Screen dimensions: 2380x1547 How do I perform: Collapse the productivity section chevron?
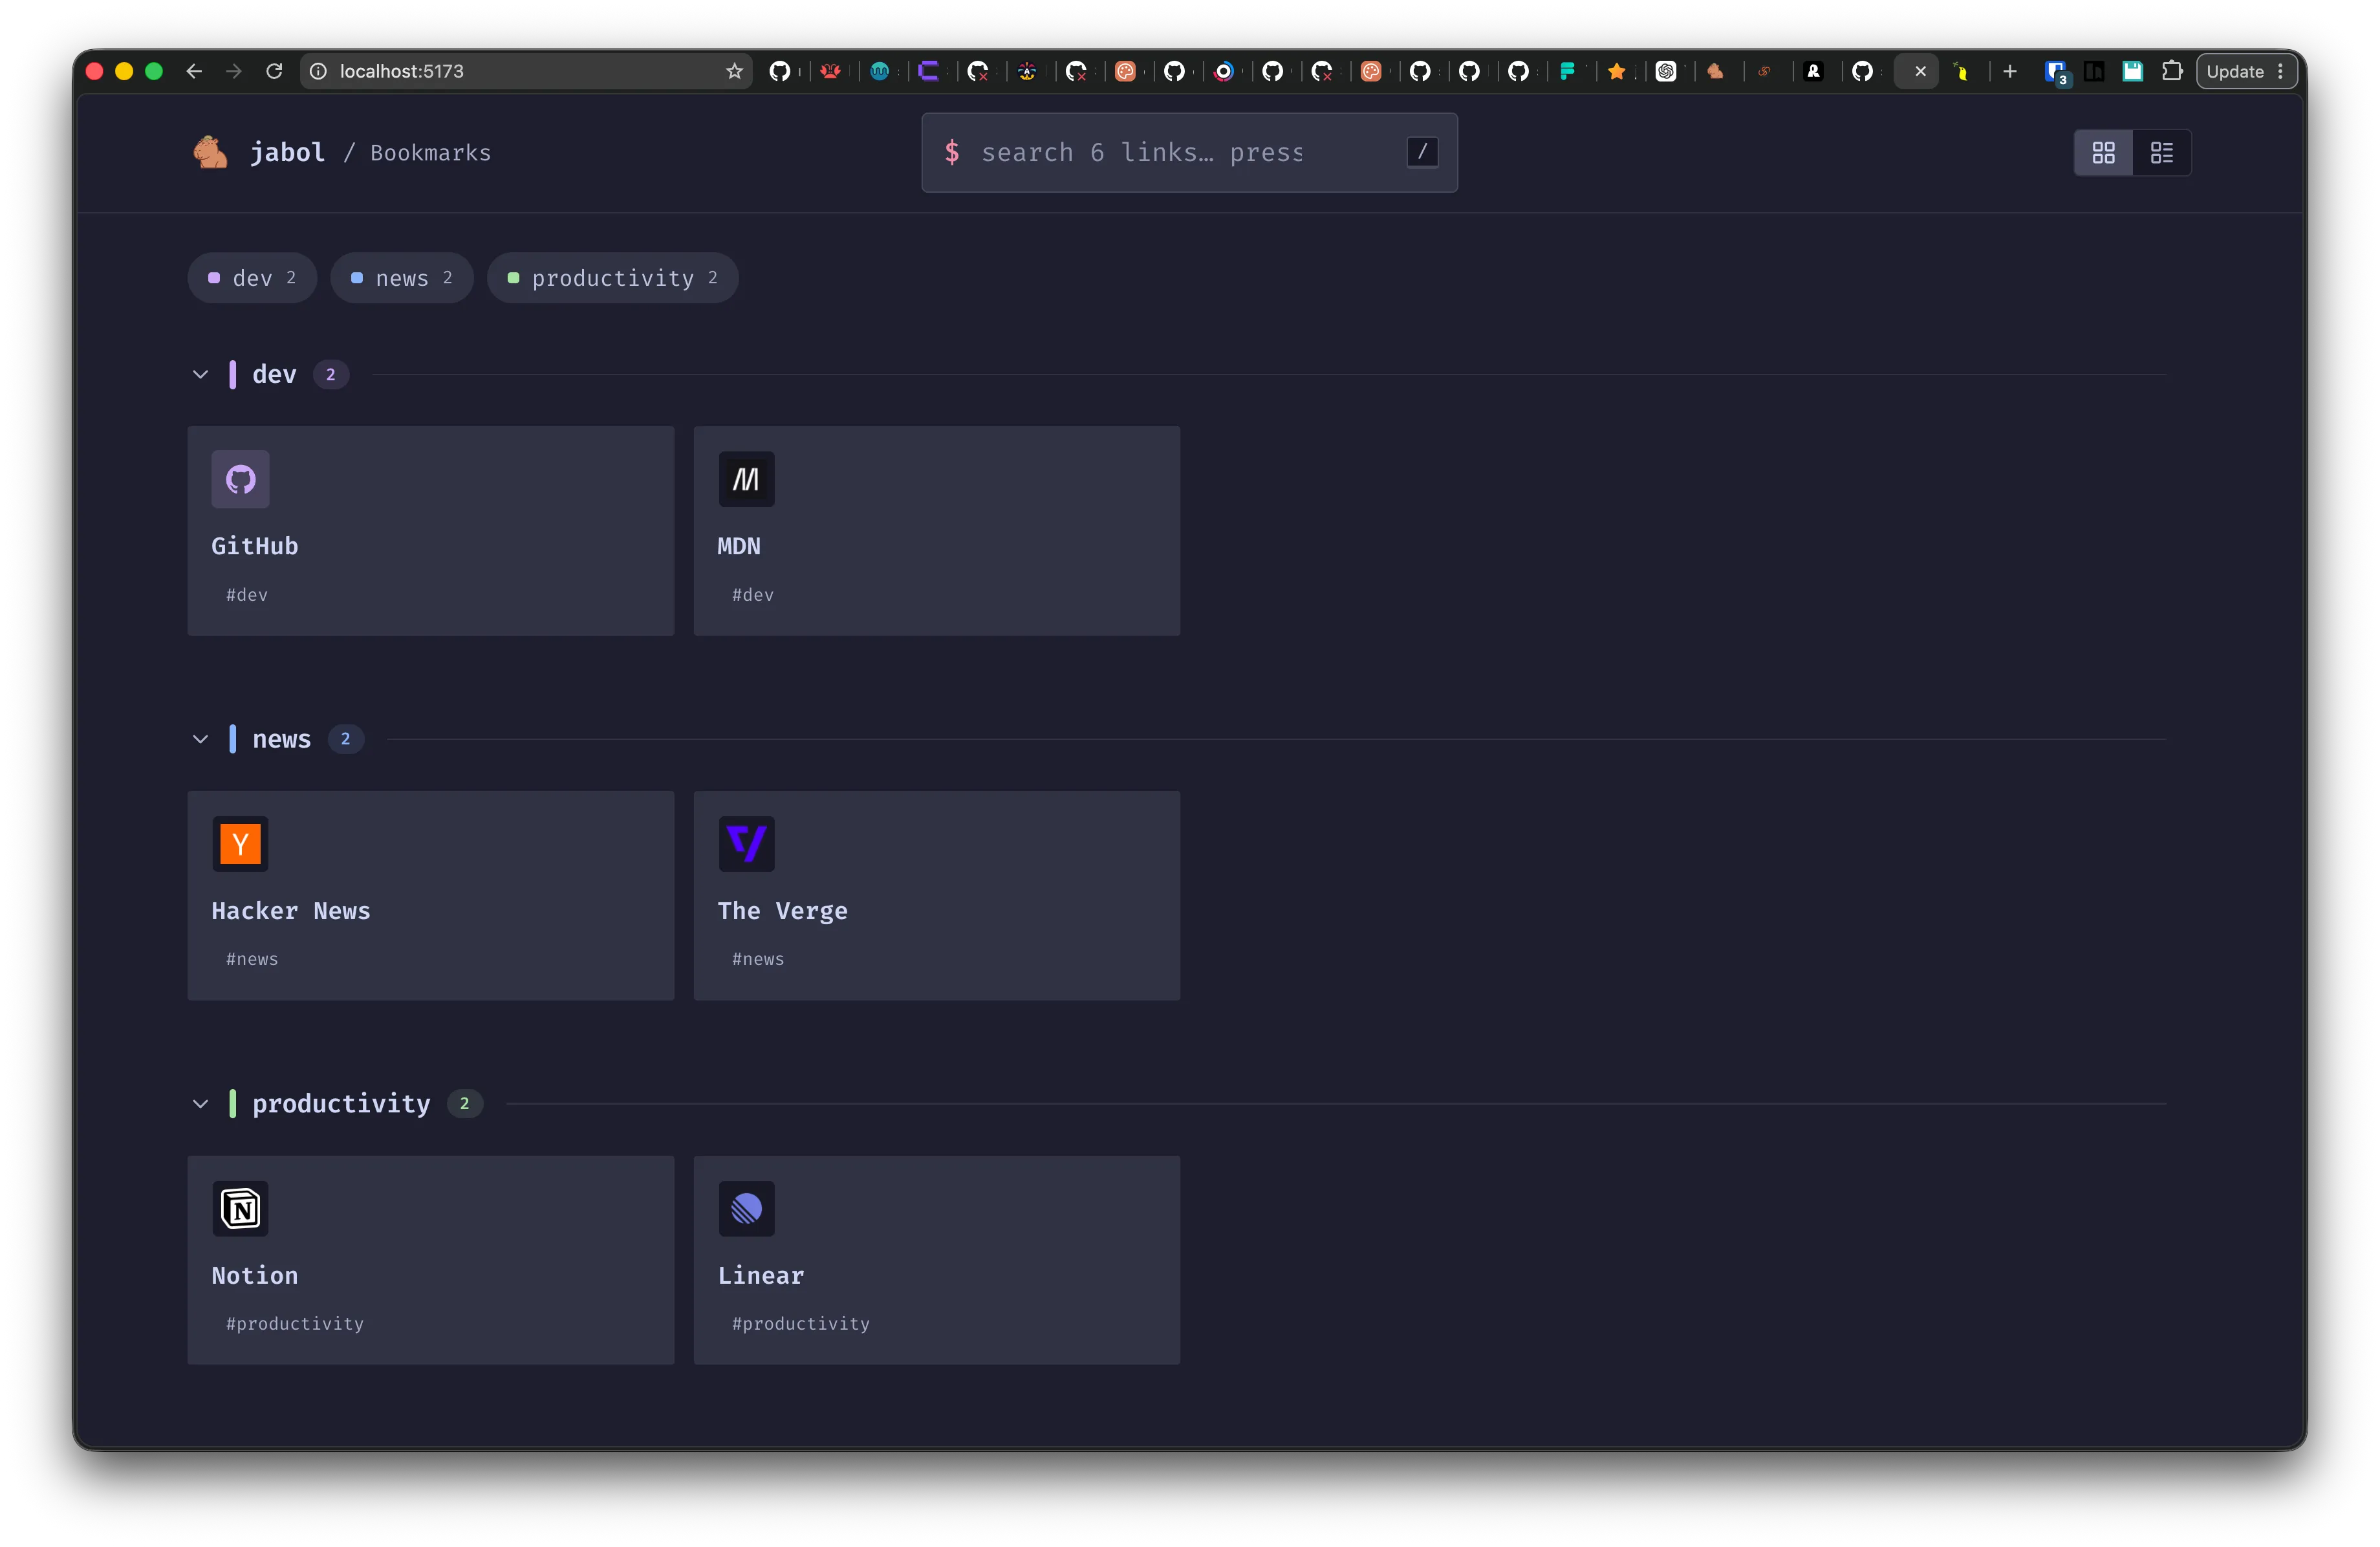click(200, 1104)
